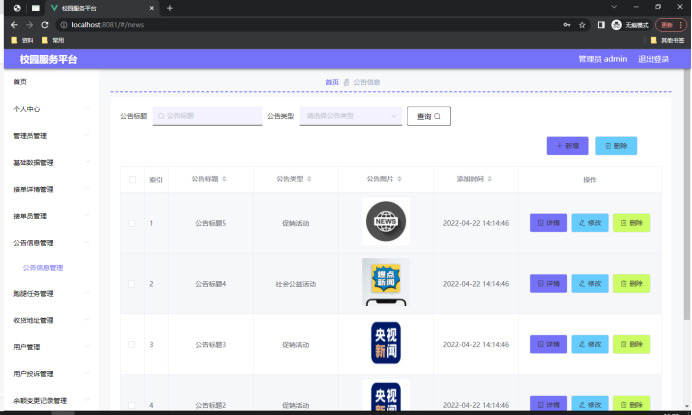Expand the 基础数据管理 sidebar menu
692x415 pixels.
tap(51, 162)
